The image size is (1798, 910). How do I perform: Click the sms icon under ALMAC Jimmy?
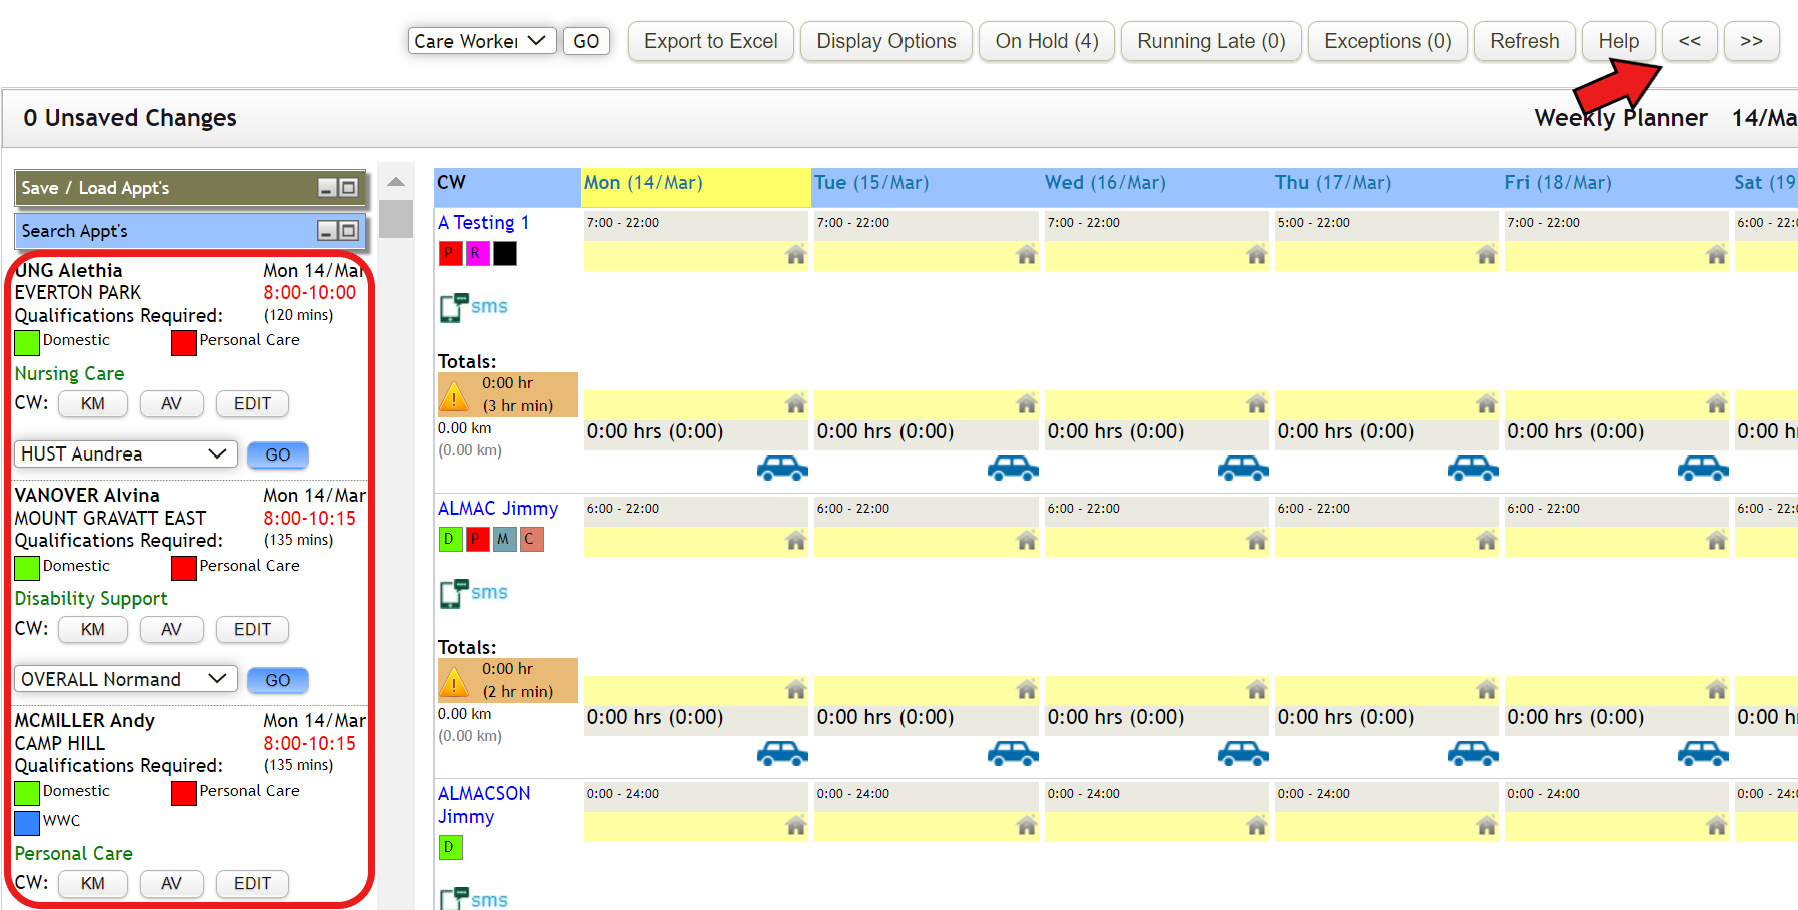point(455,593)
